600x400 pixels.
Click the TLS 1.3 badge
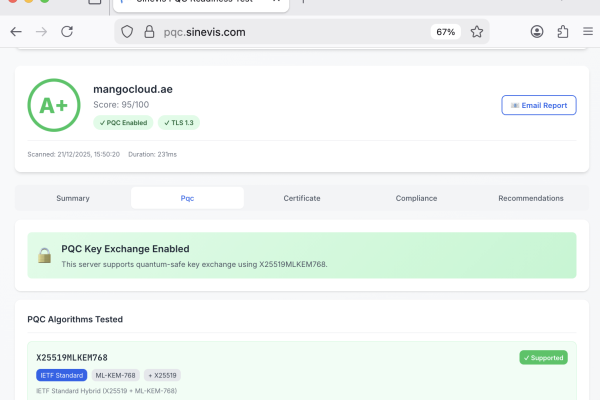[179, 123]
